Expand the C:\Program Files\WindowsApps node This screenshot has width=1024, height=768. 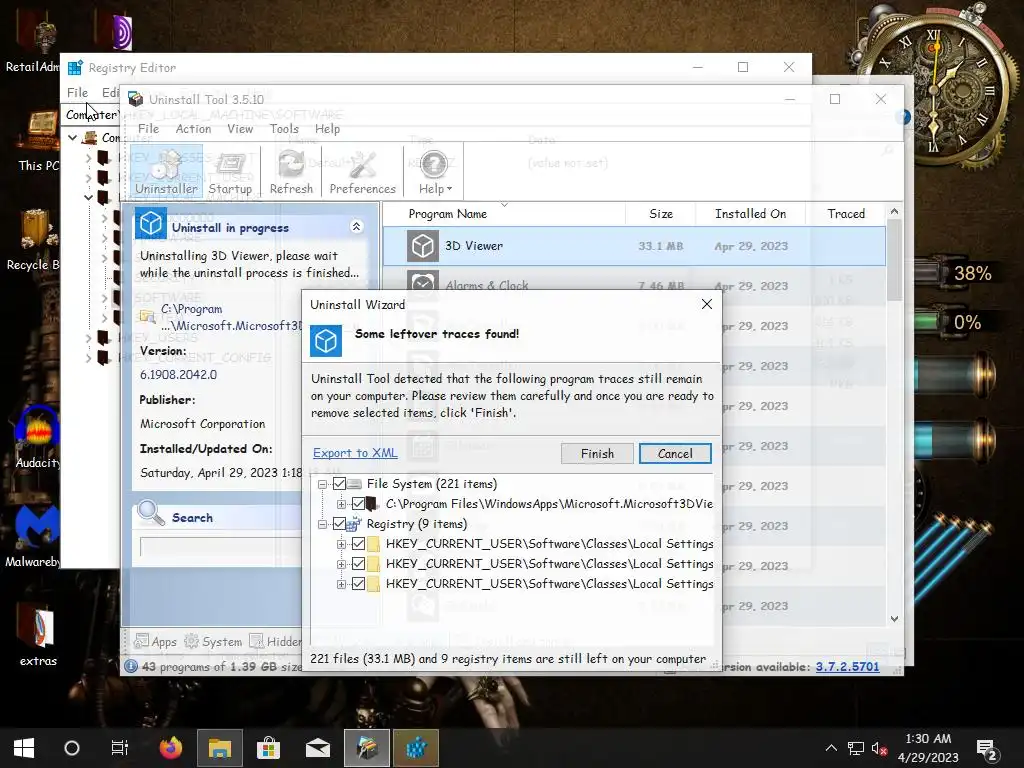pos(341,504)
